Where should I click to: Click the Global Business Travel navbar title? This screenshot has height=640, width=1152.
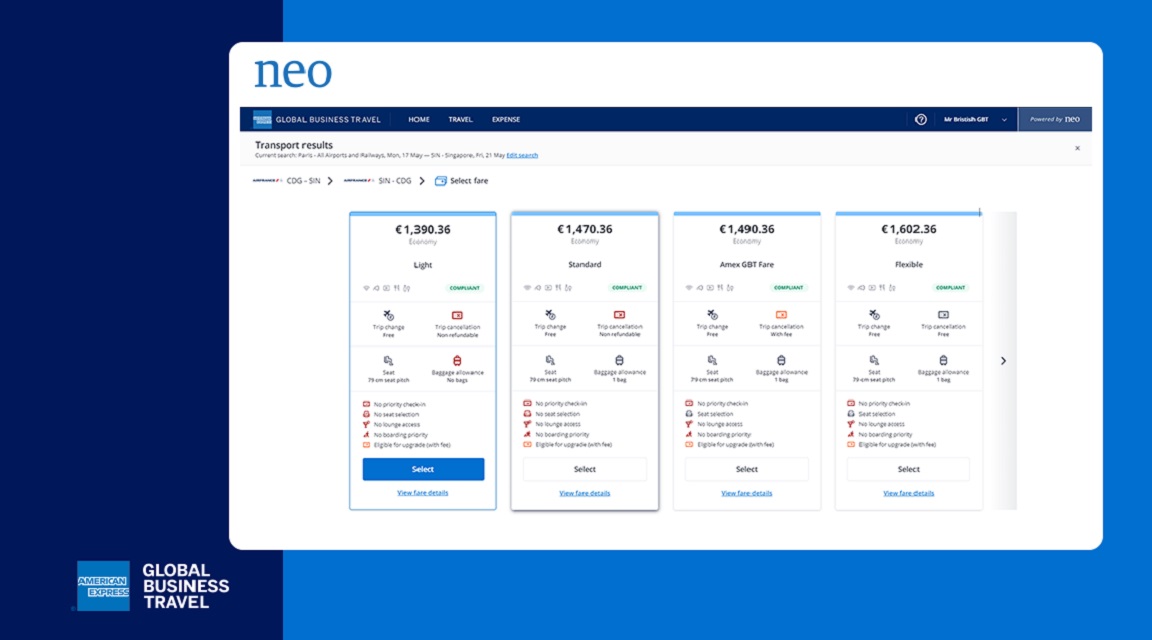[x=328, y=119]
